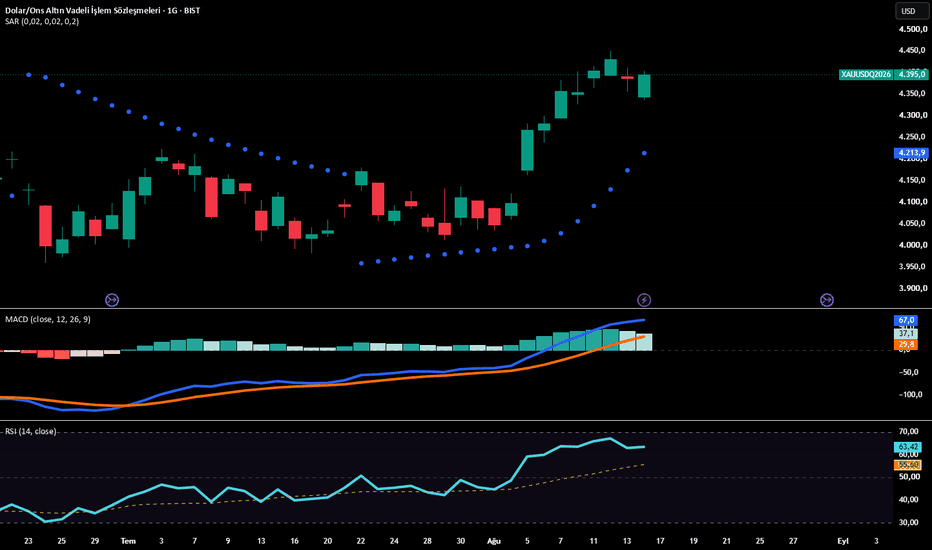
Task: Select the MACD (close, 12, 26, 9) legend
Action: point(48,319)
